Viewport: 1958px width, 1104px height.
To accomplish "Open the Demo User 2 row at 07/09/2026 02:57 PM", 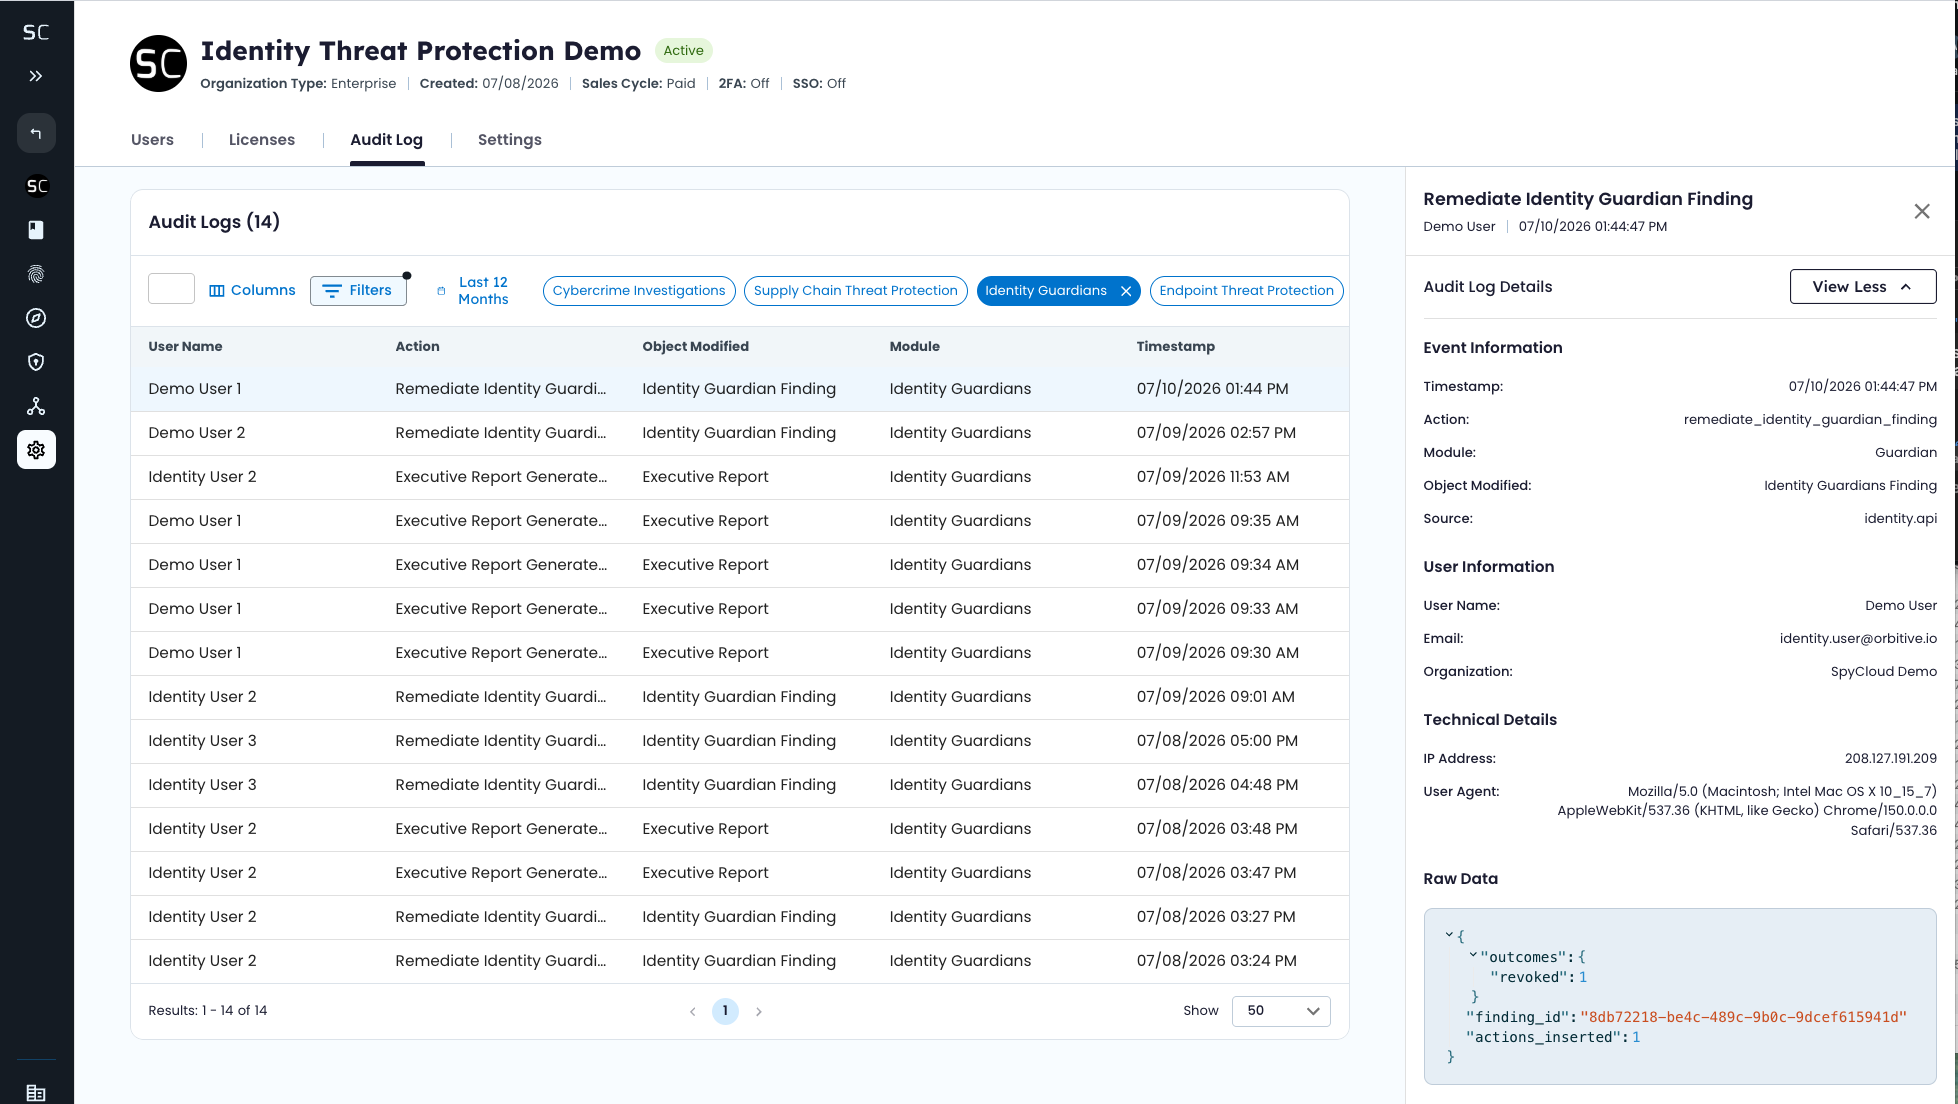I will click(x=740, y=433).
